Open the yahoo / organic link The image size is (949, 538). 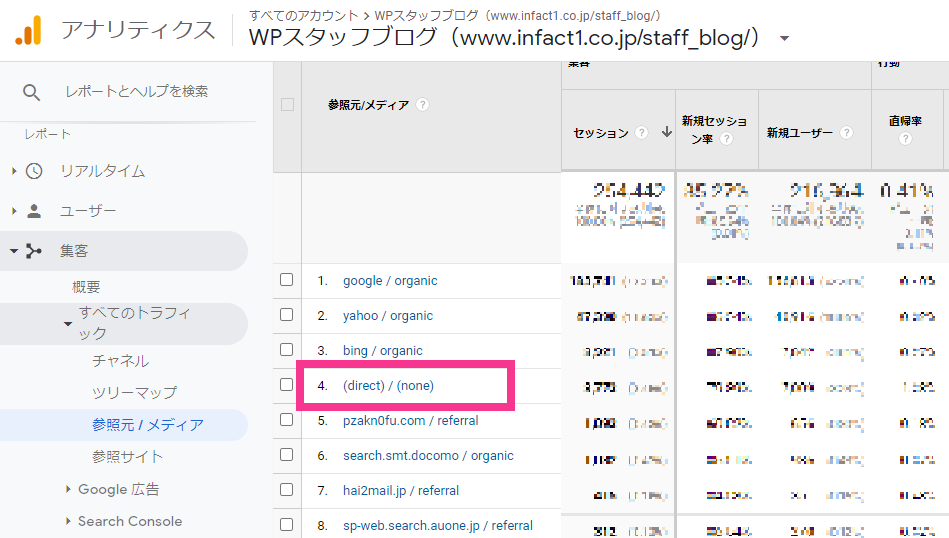click(x=388, y=316)
